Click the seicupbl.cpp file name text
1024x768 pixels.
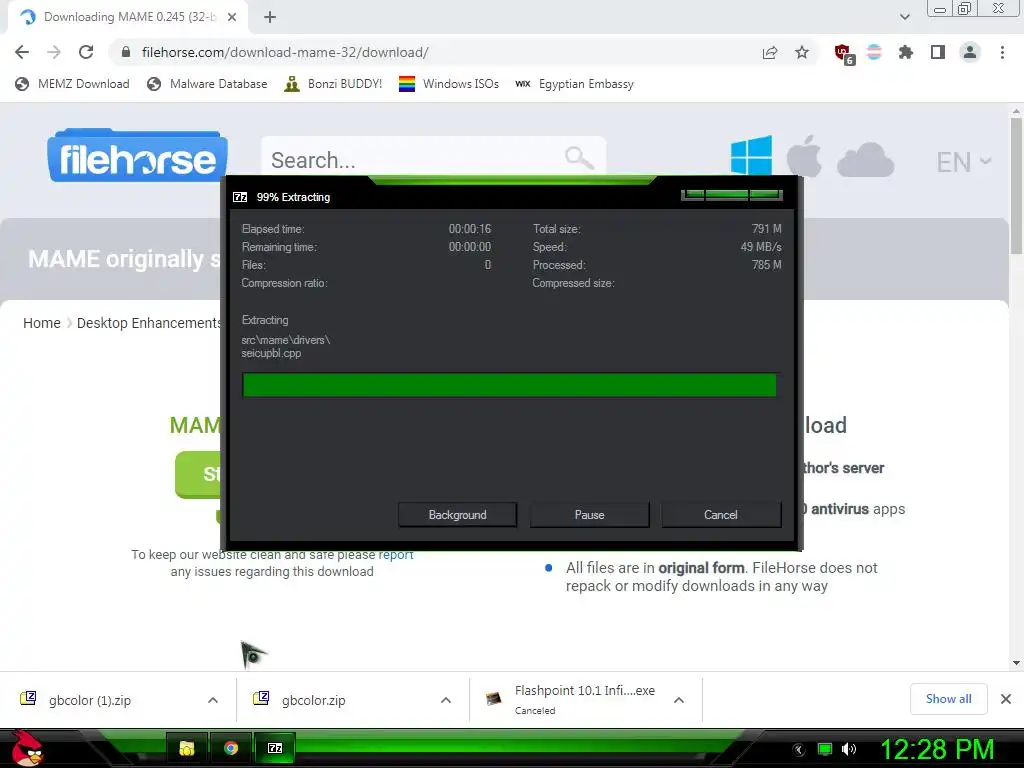271,353
